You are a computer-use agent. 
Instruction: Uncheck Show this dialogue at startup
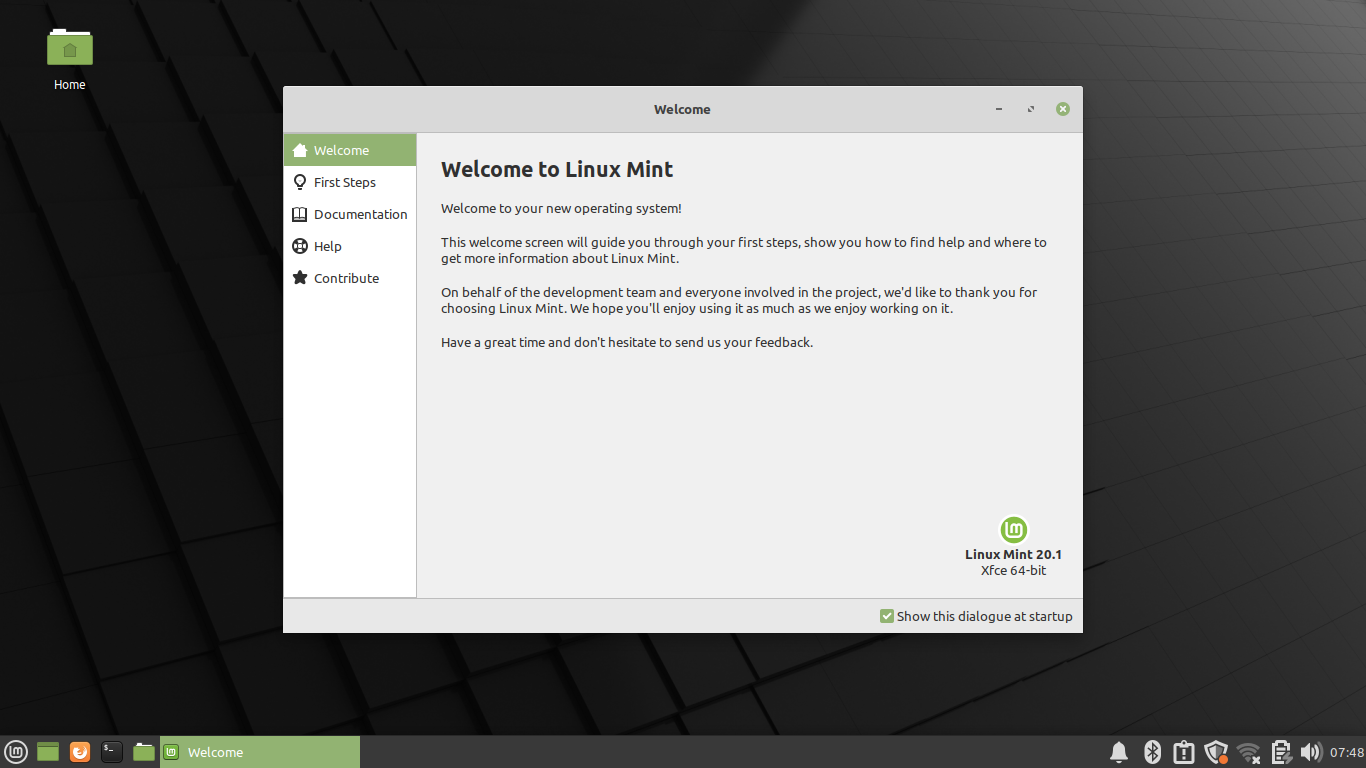point(886,616)
